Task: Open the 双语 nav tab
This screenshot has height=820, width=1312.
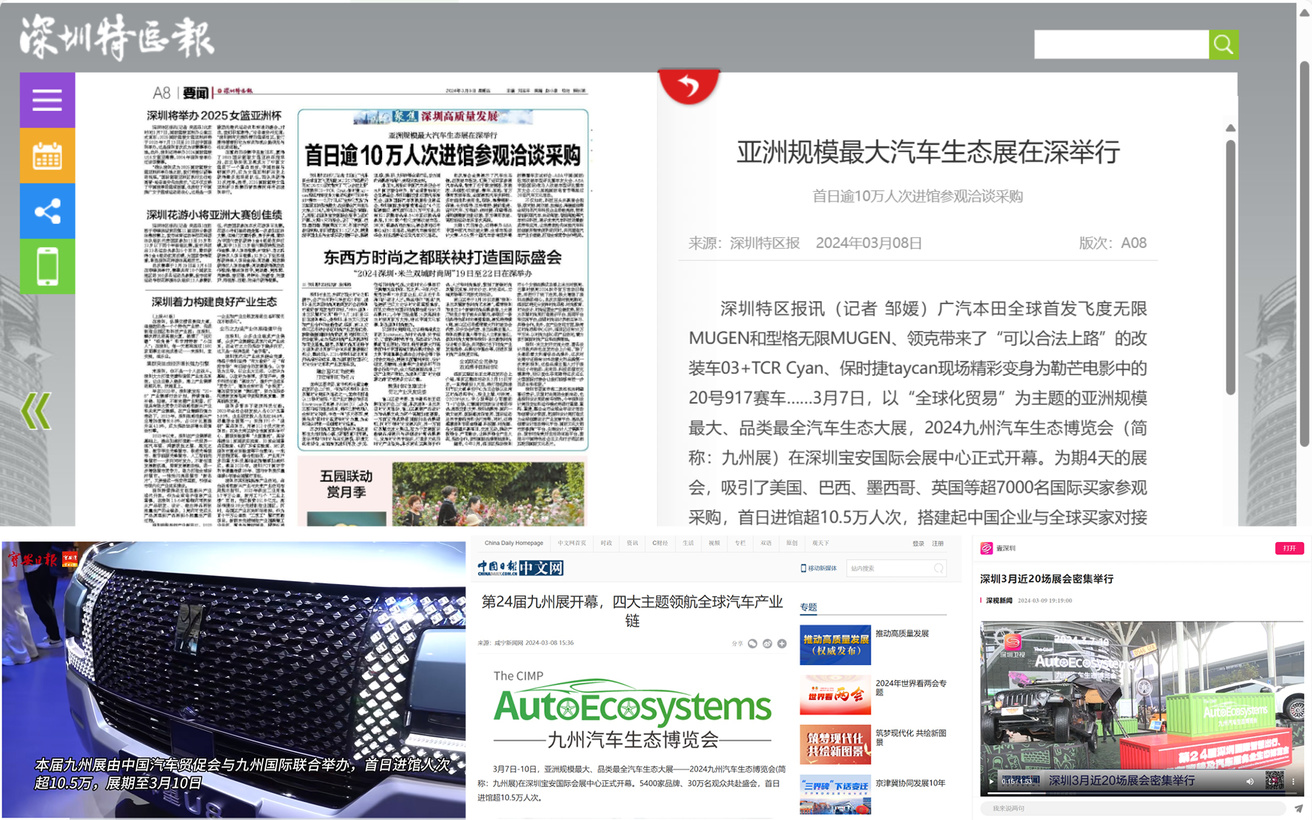Action: [x=766, y=543]
